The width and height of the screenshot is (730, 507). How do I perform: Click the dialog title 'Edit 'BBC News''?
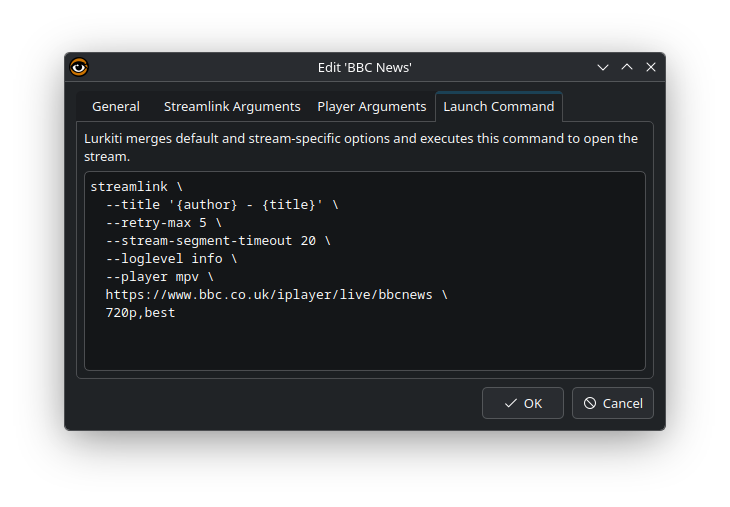coord(365,68)
